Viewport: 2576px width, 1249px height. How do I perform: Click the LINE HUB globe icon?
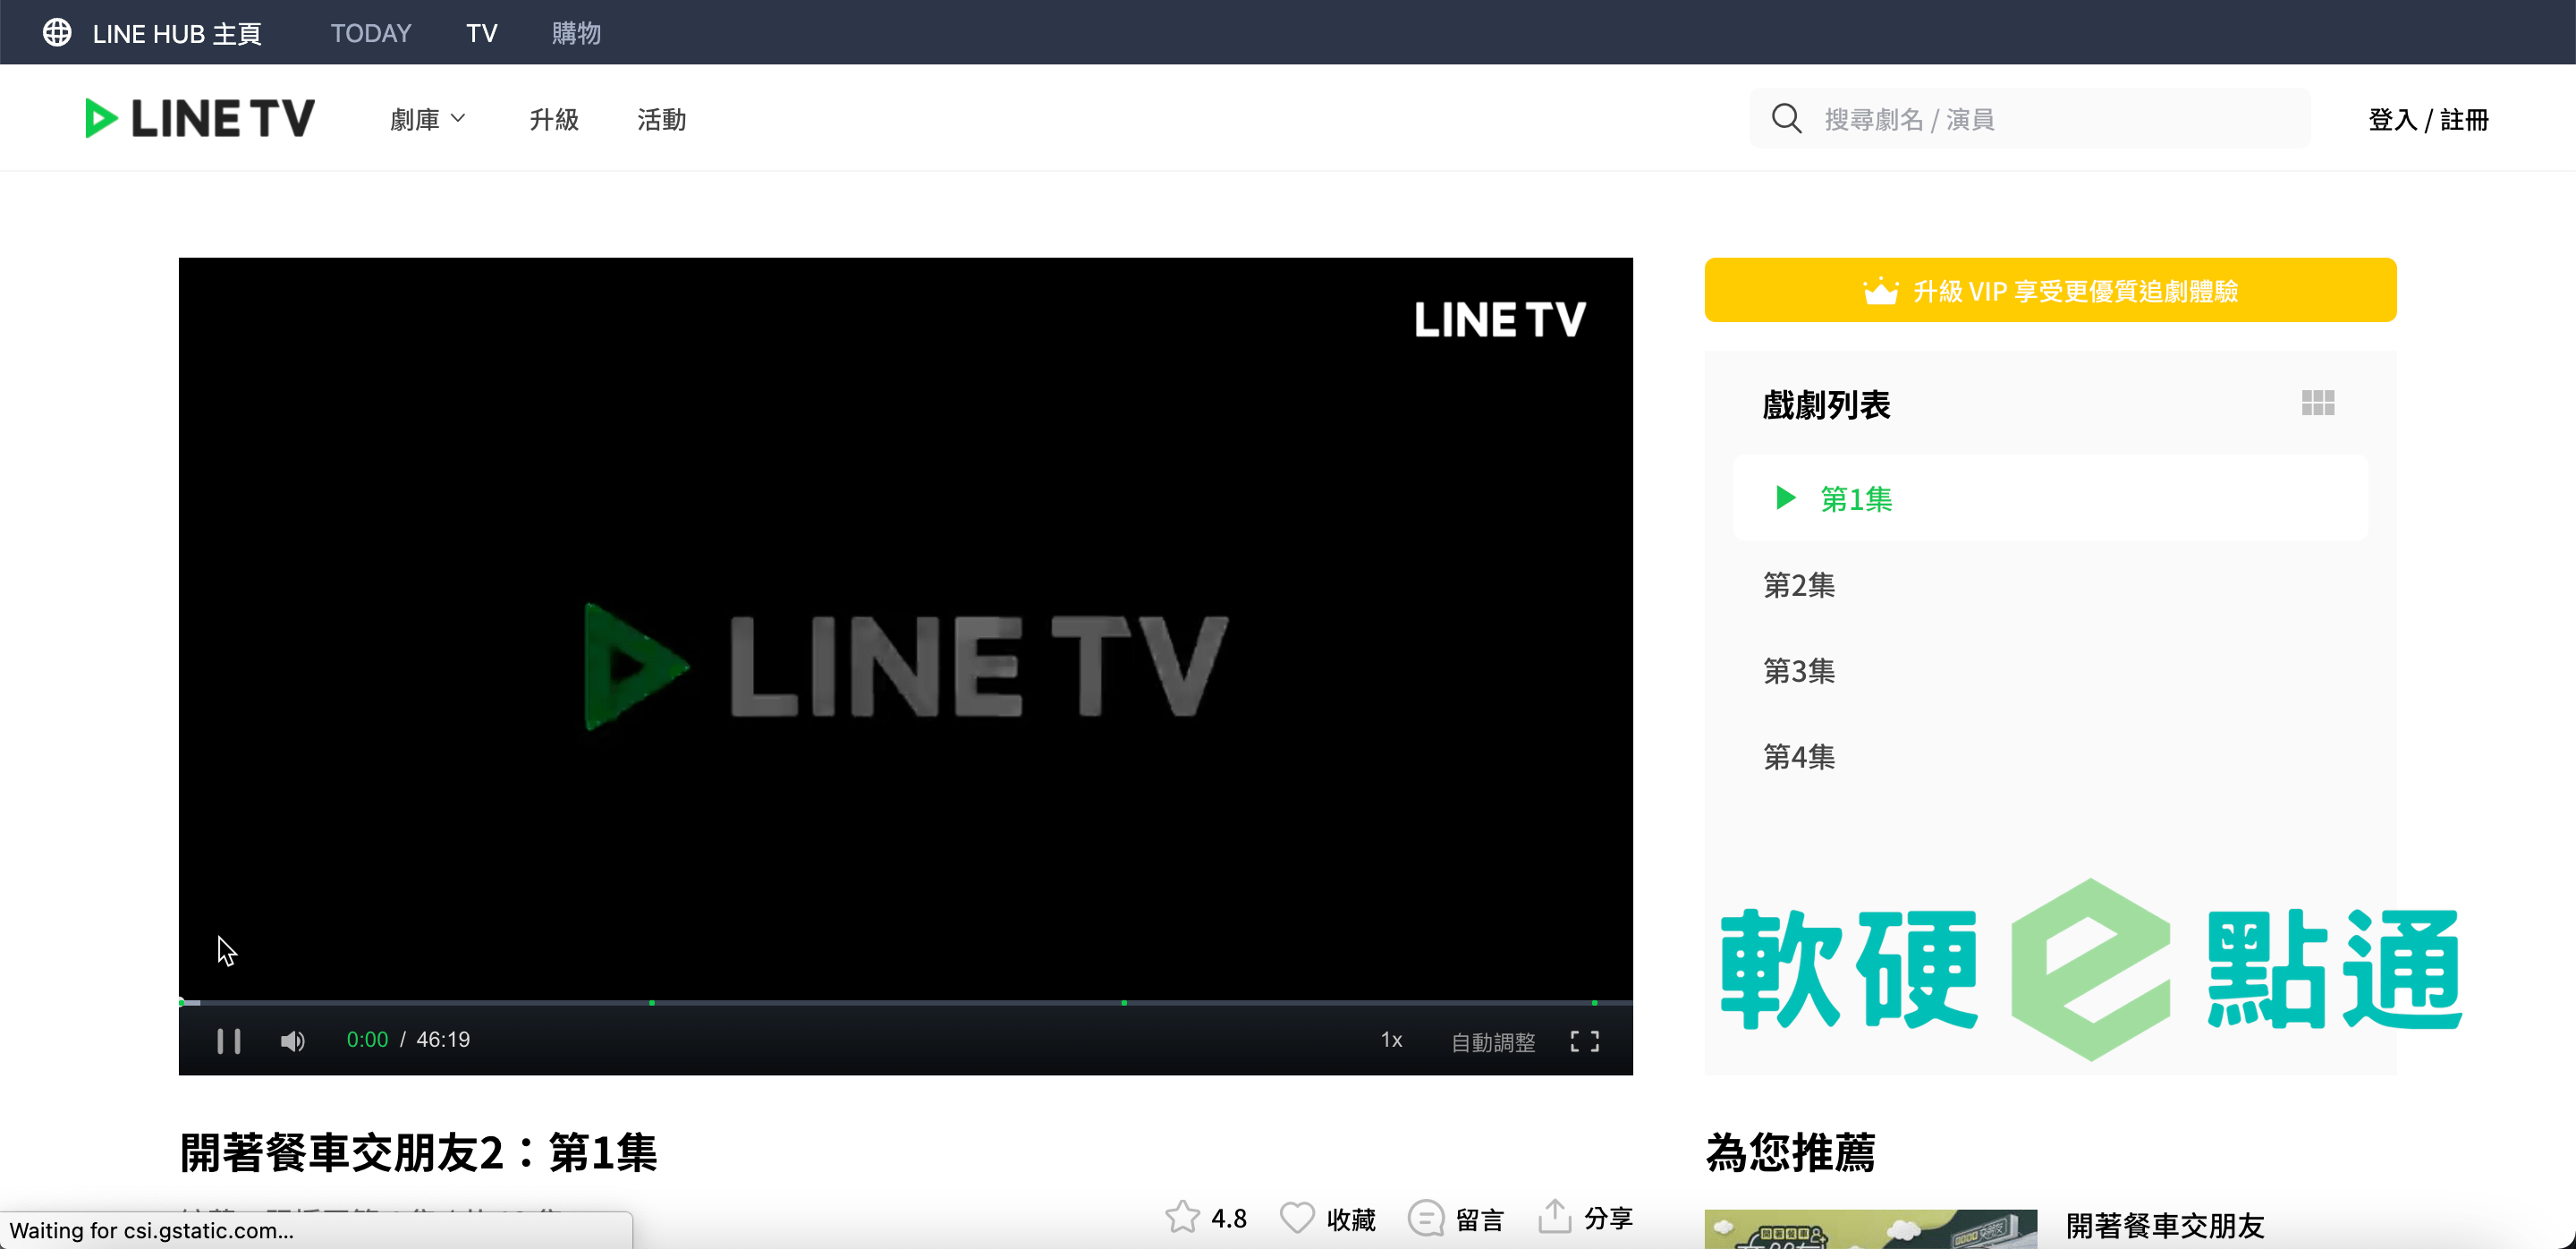coord(57,33)
